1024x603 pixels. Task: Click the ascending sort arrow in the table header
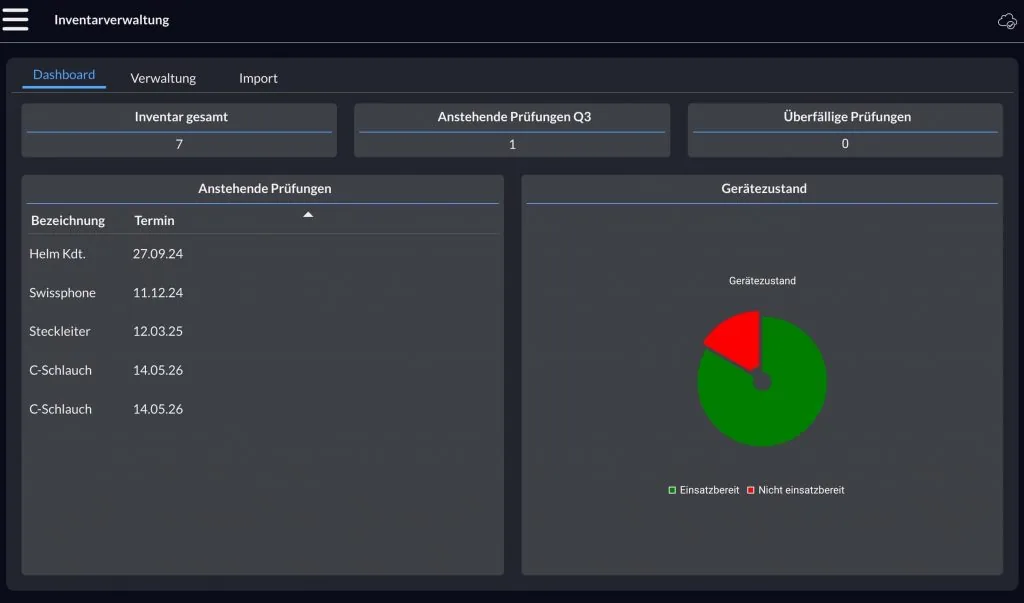308,214
